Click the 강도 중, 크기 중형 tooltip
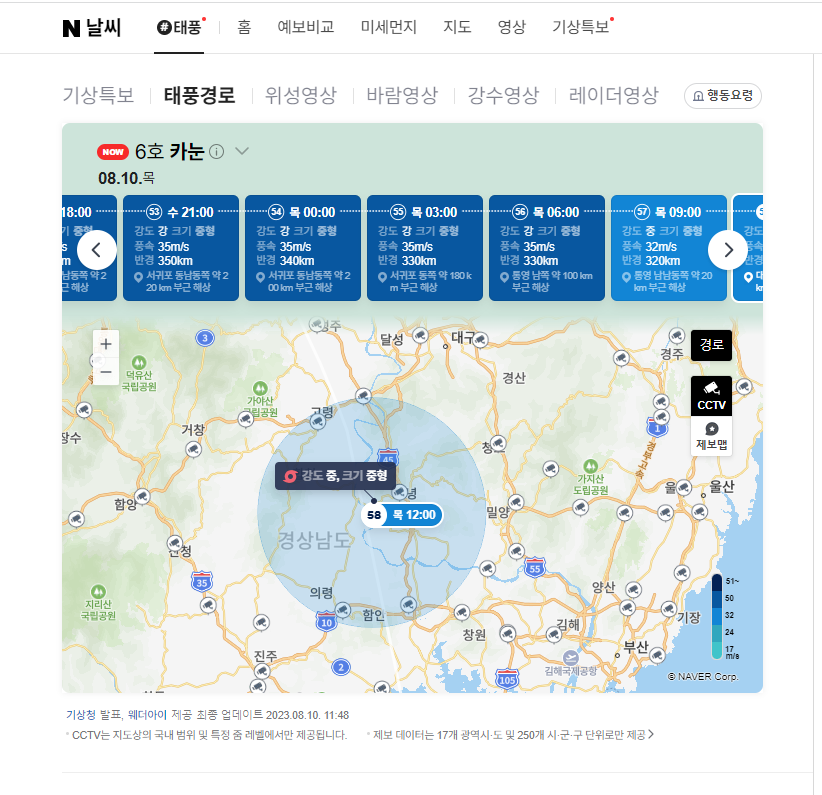 336,476
